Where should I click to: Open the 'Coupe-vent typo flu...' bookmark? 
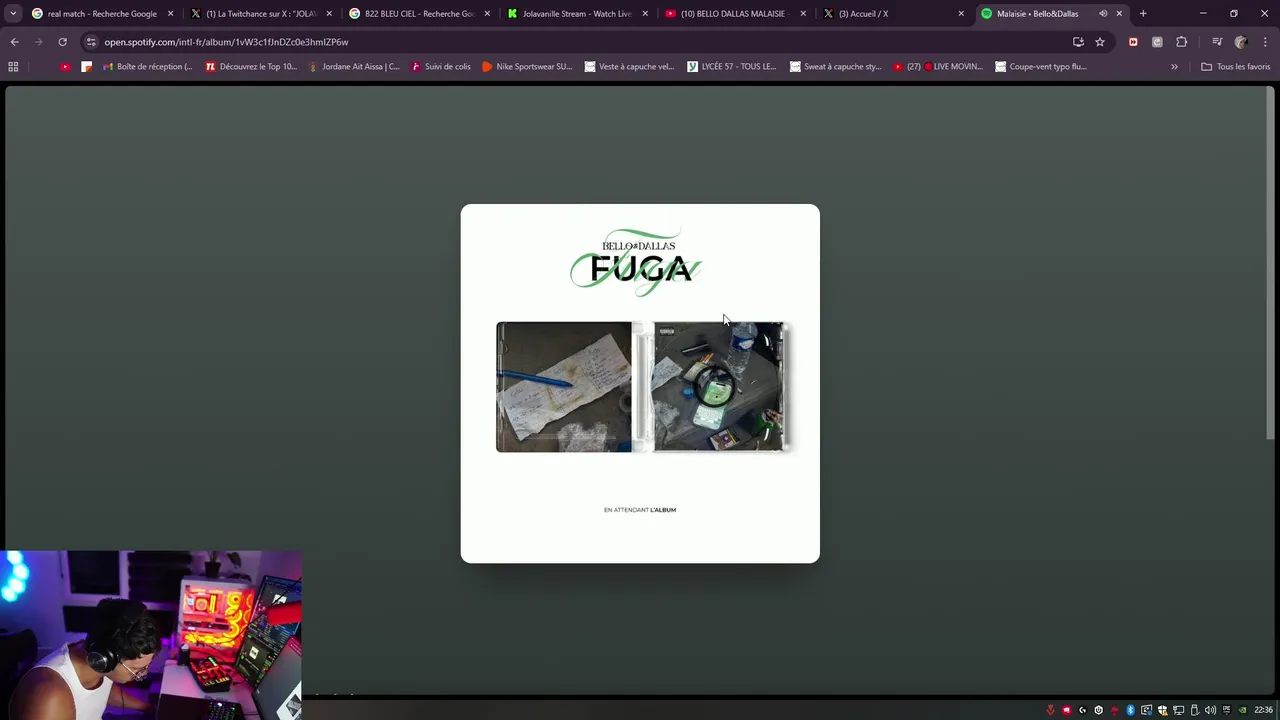(1041, 67)
